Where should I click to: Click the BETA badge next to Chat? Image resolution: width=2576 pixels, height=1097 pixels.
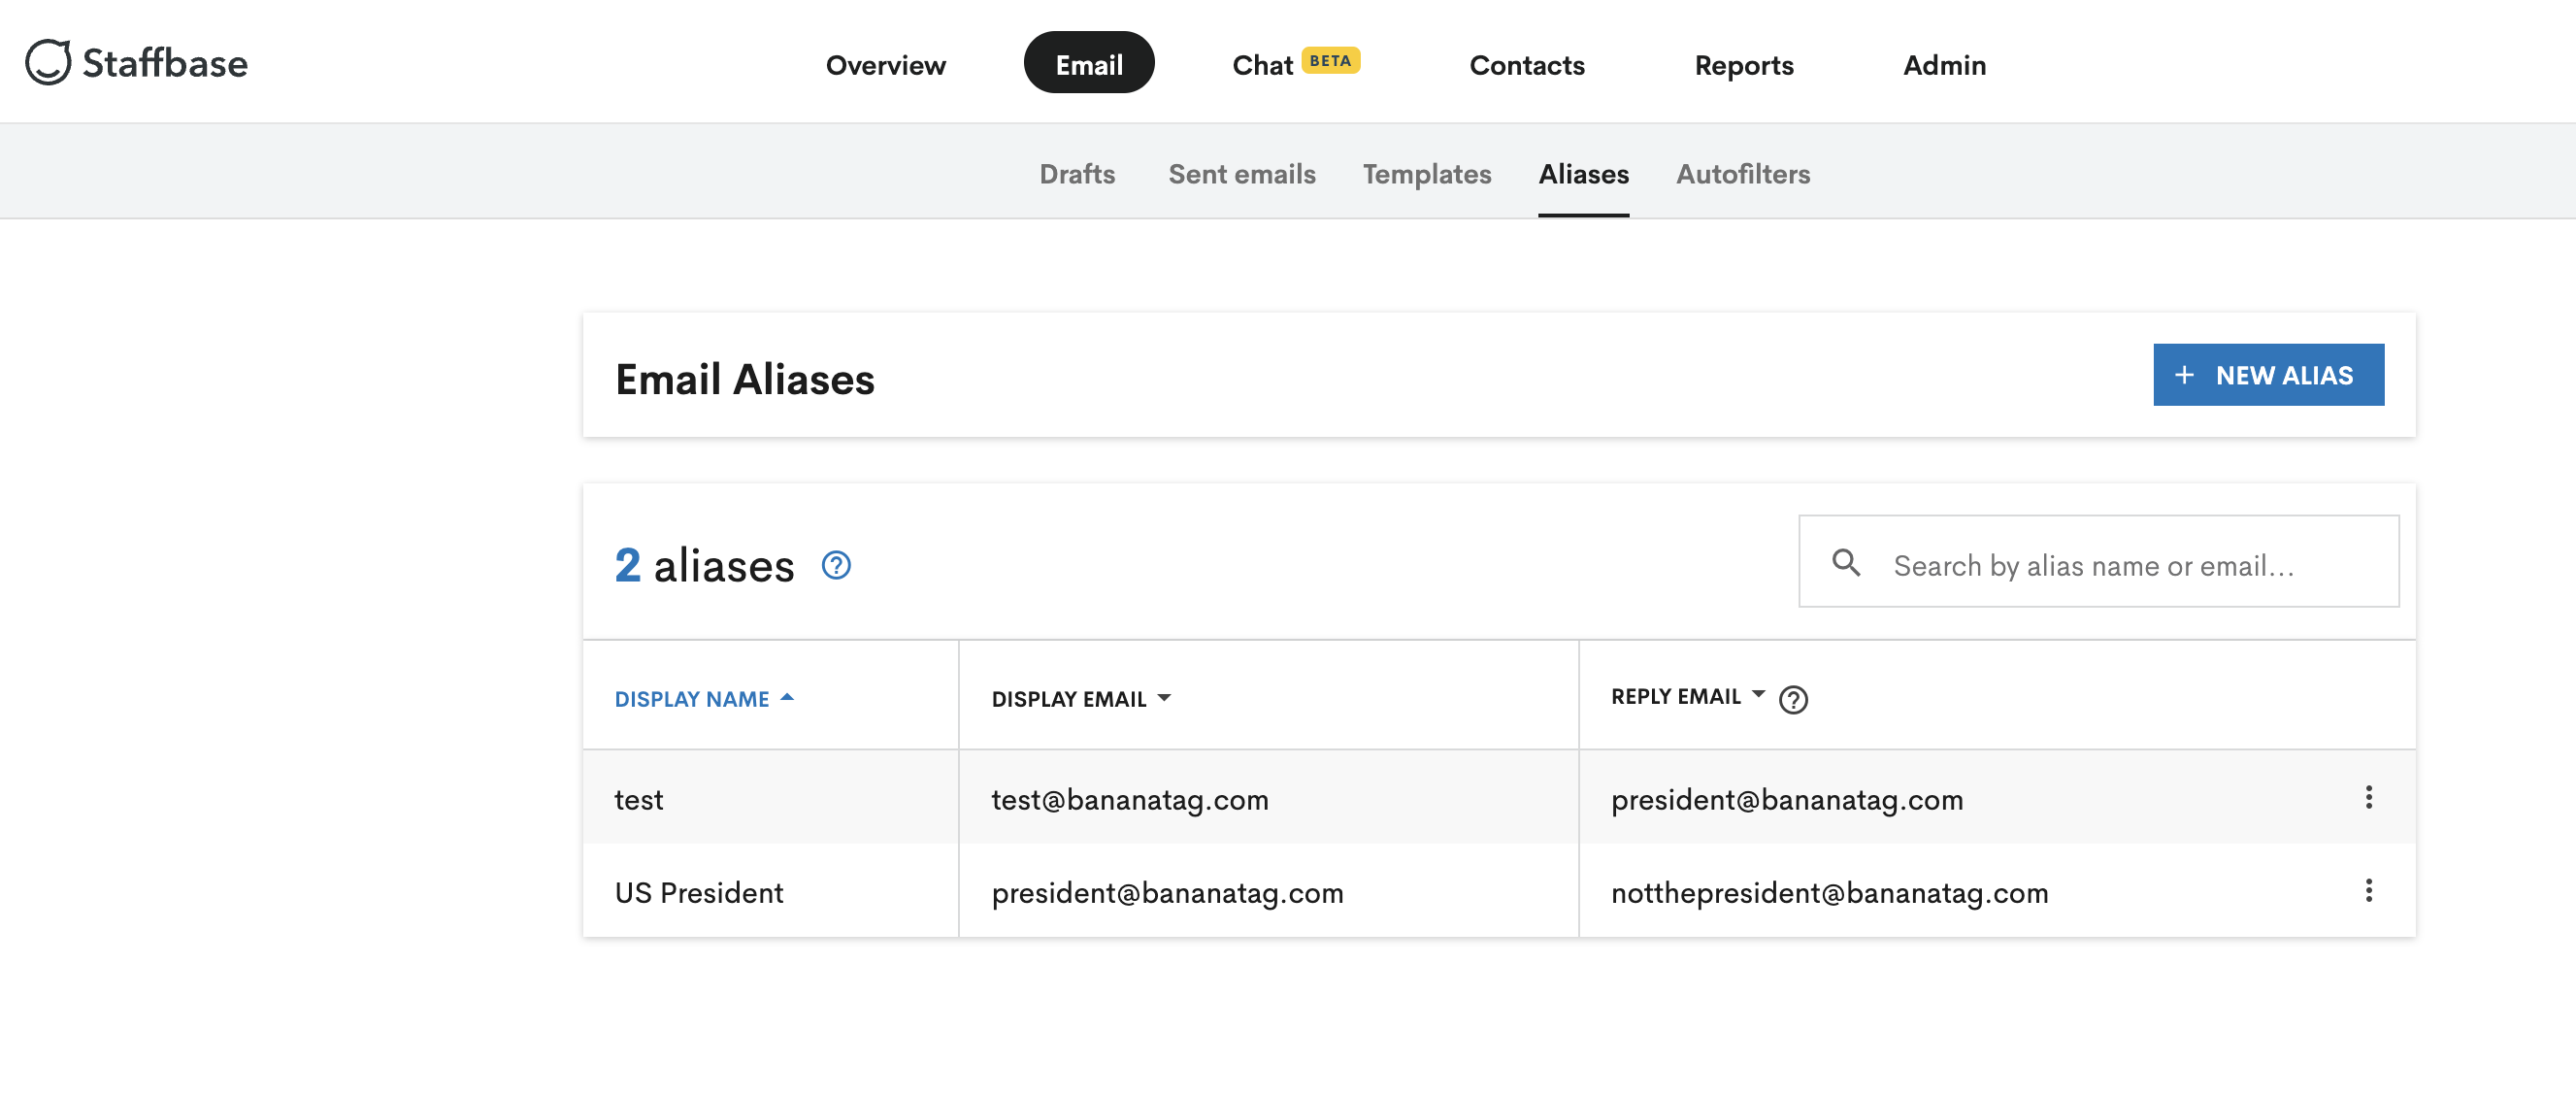(1330, 61)
